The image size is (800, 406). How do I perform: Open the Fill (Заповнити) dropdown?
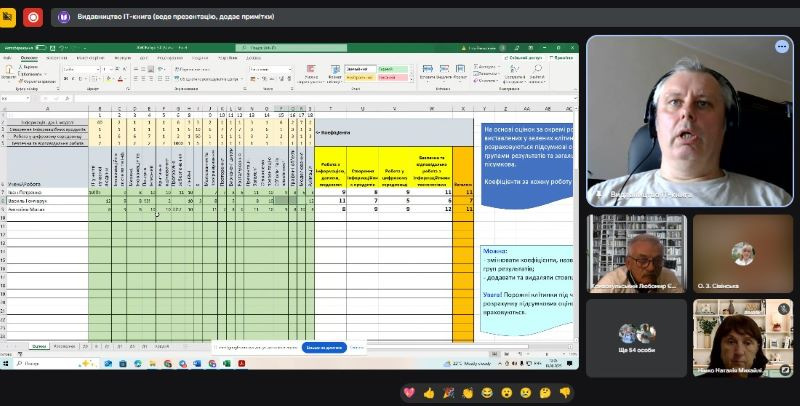(498, 74)
